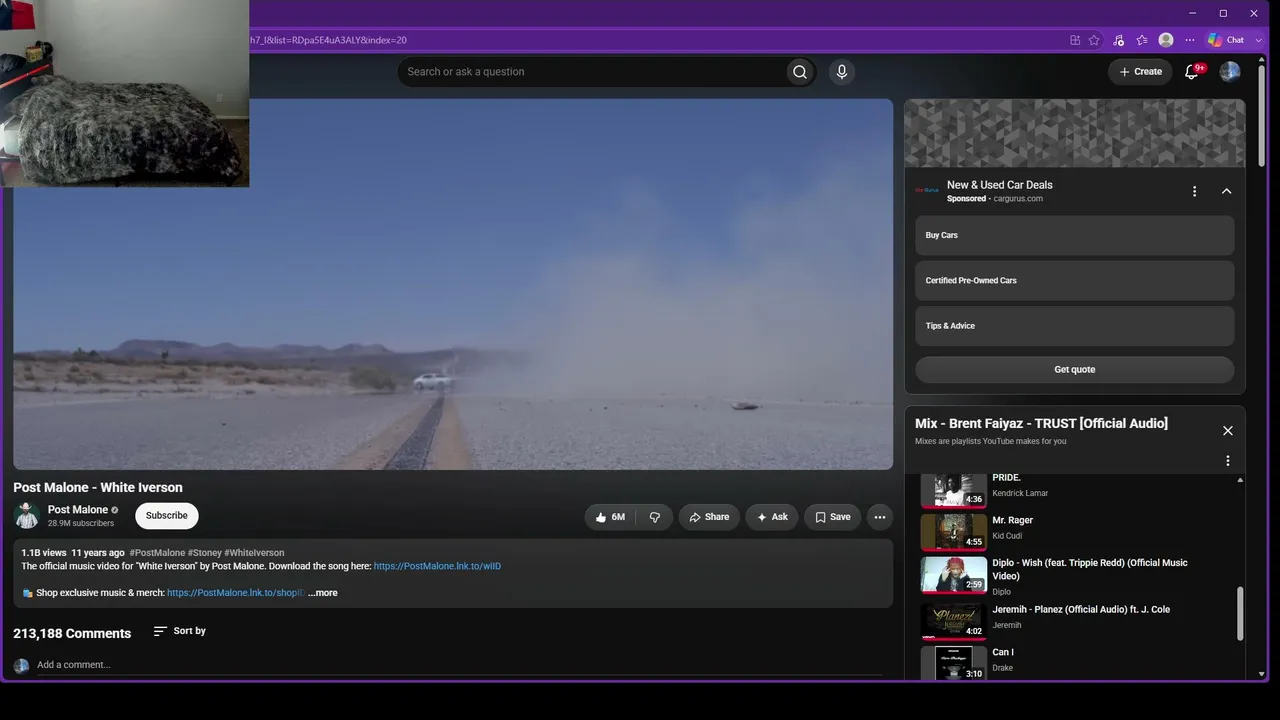Open YouTube notifications bell
This screenshot has width=1280, height=720.
point(1191,72)
